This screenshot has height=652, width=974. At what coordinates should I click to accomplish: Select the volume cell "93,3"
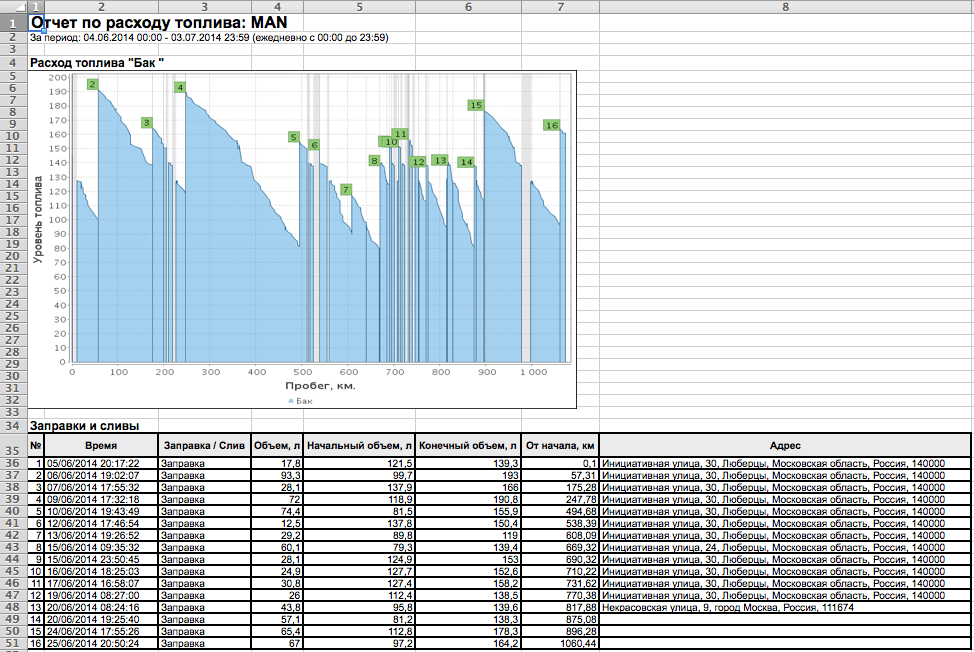tap(277, 476)
